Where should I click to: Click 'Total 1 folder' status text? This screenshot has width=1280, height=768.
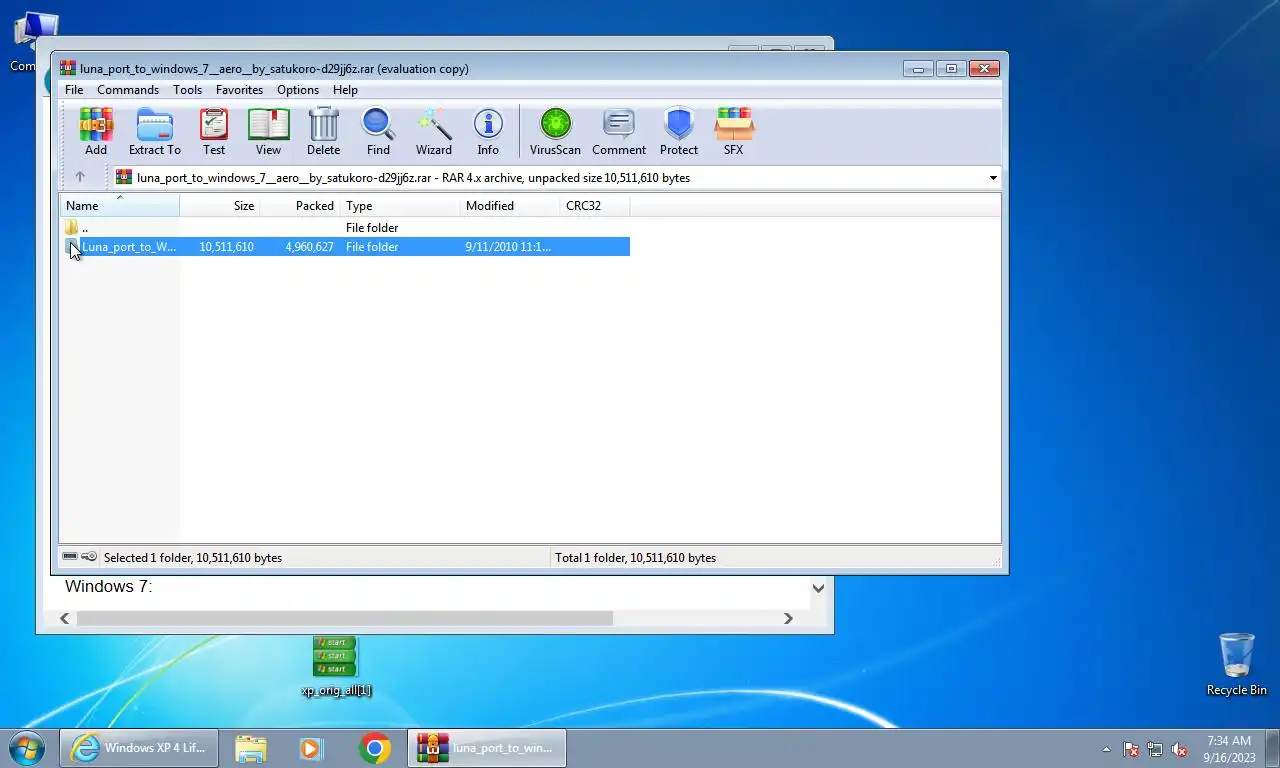[x=635, y=558]
